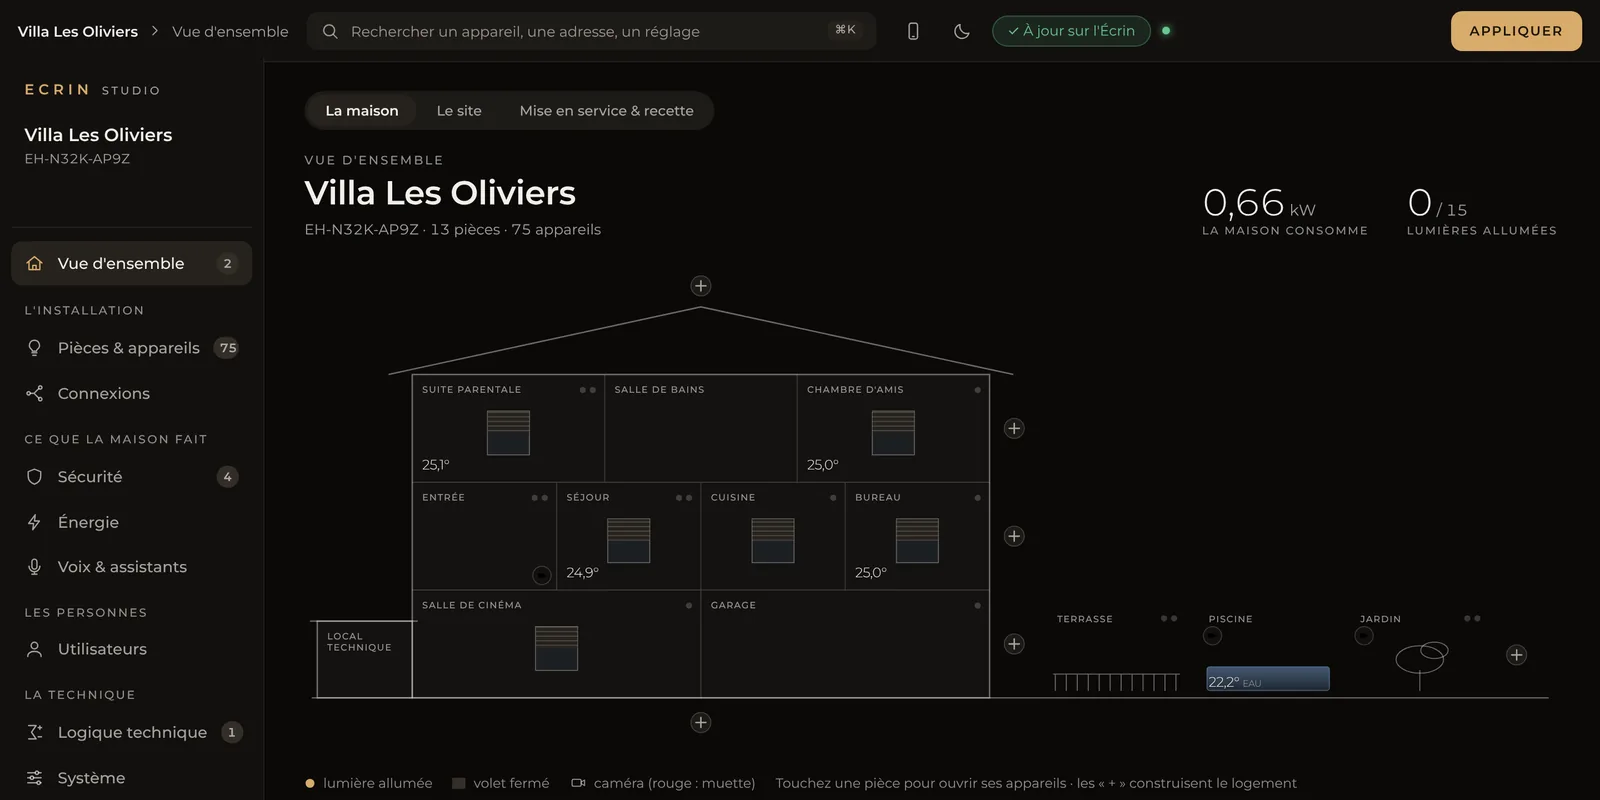Click the Salle de cinéma shutter icon
1600x800 pixels.
coord(556,649)
